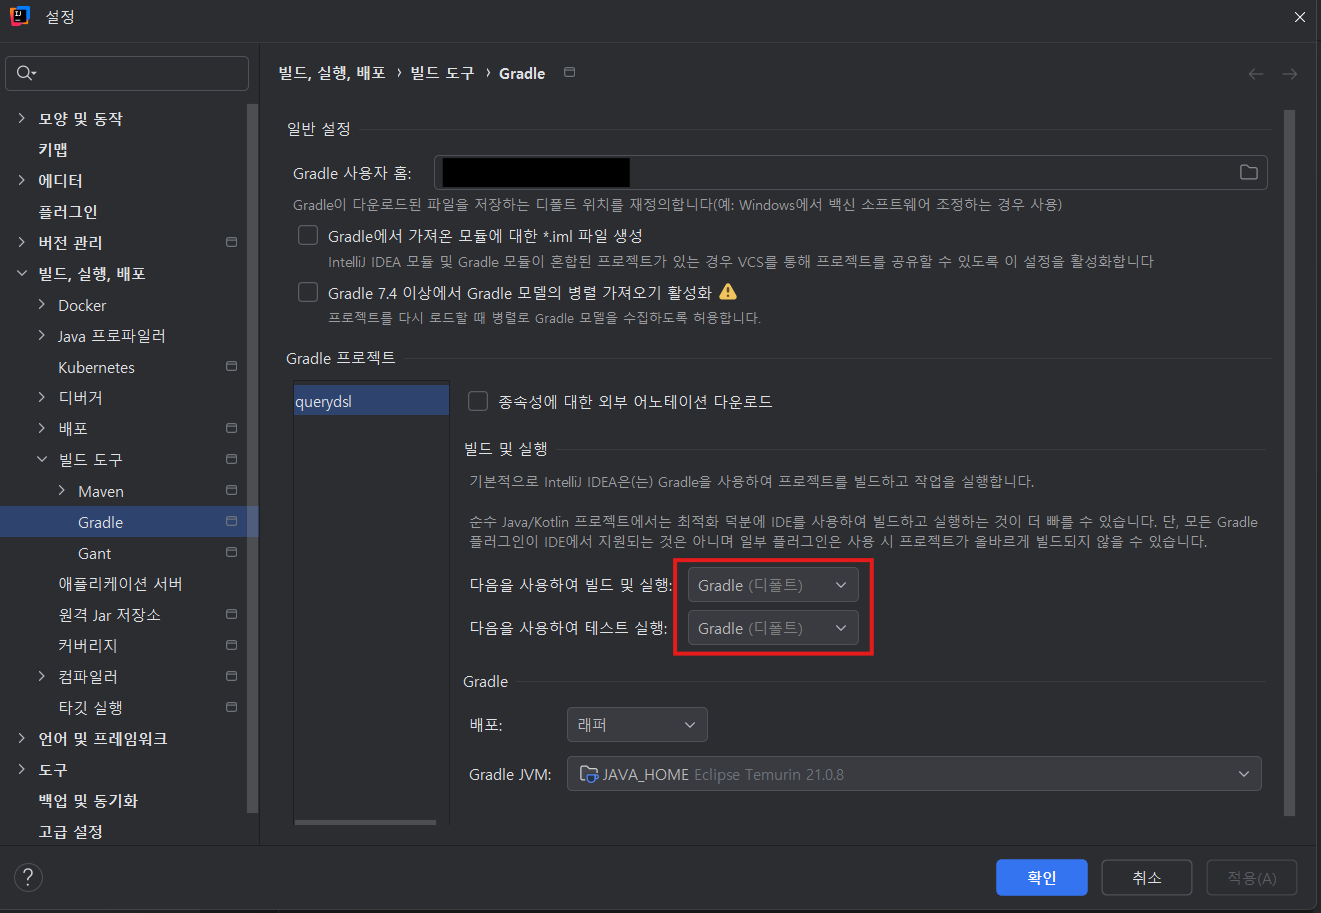Click project-level icon on 원격 Jar 저장소 row
The height and width of the screenshot is (913, 1321).
(232, 614)
